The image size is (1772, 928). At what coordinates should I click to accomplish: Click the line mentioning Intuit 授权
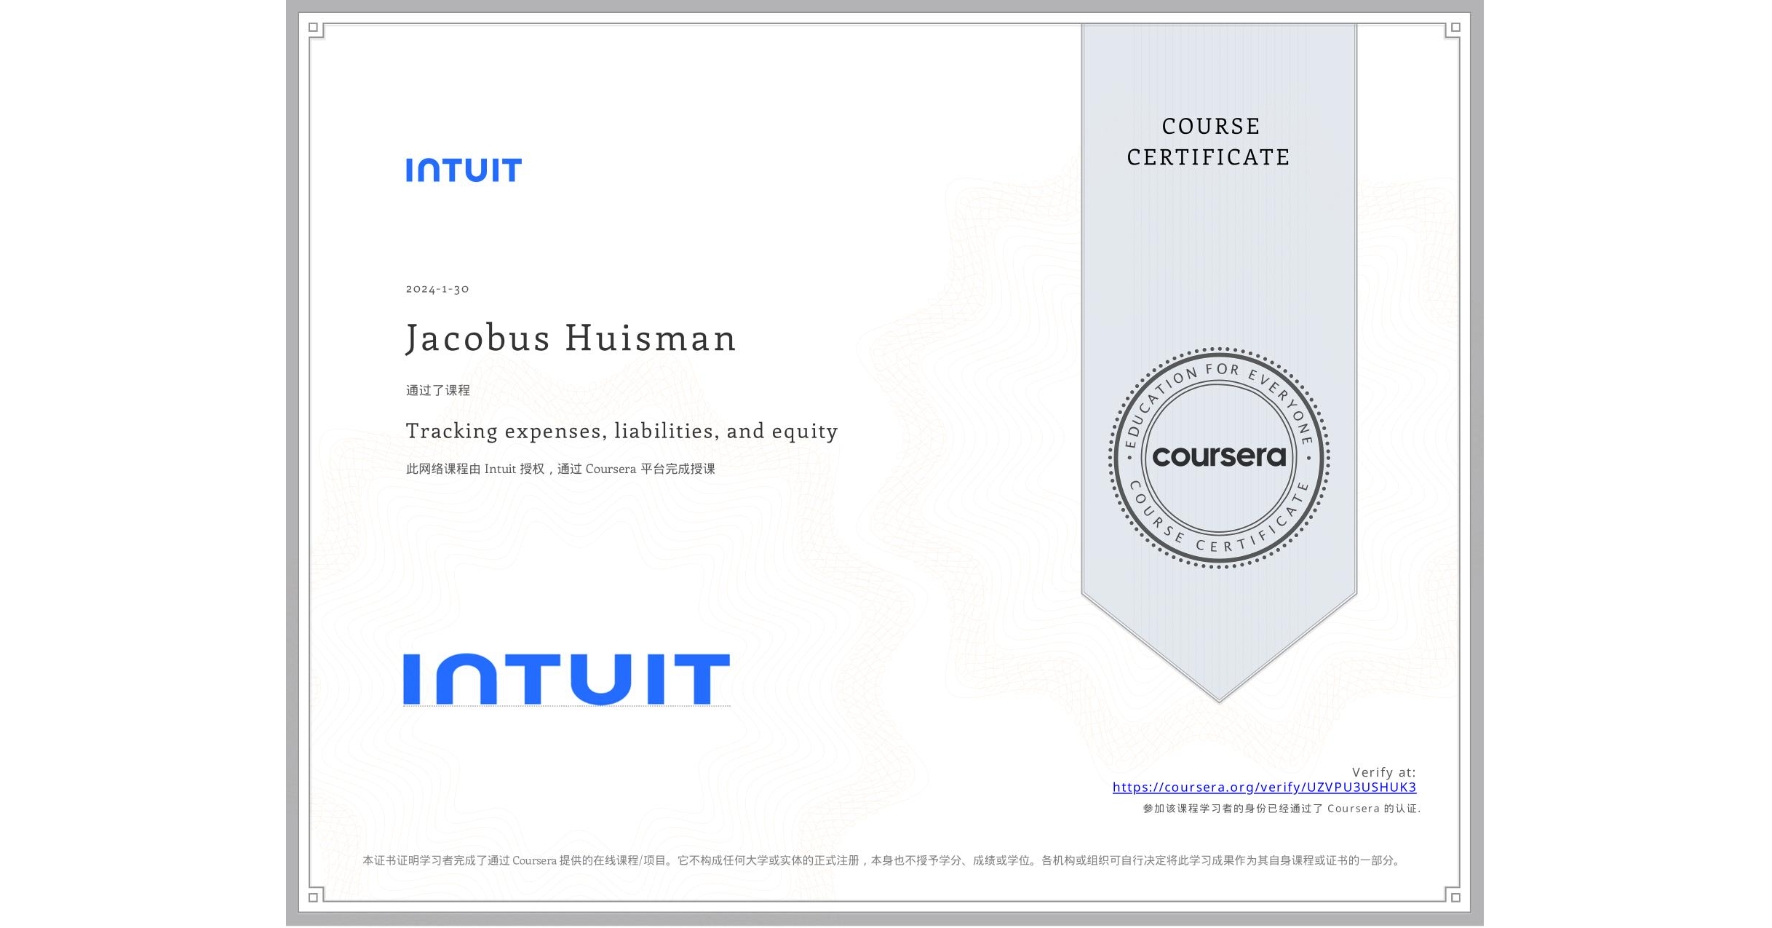(x=560, y=468)
